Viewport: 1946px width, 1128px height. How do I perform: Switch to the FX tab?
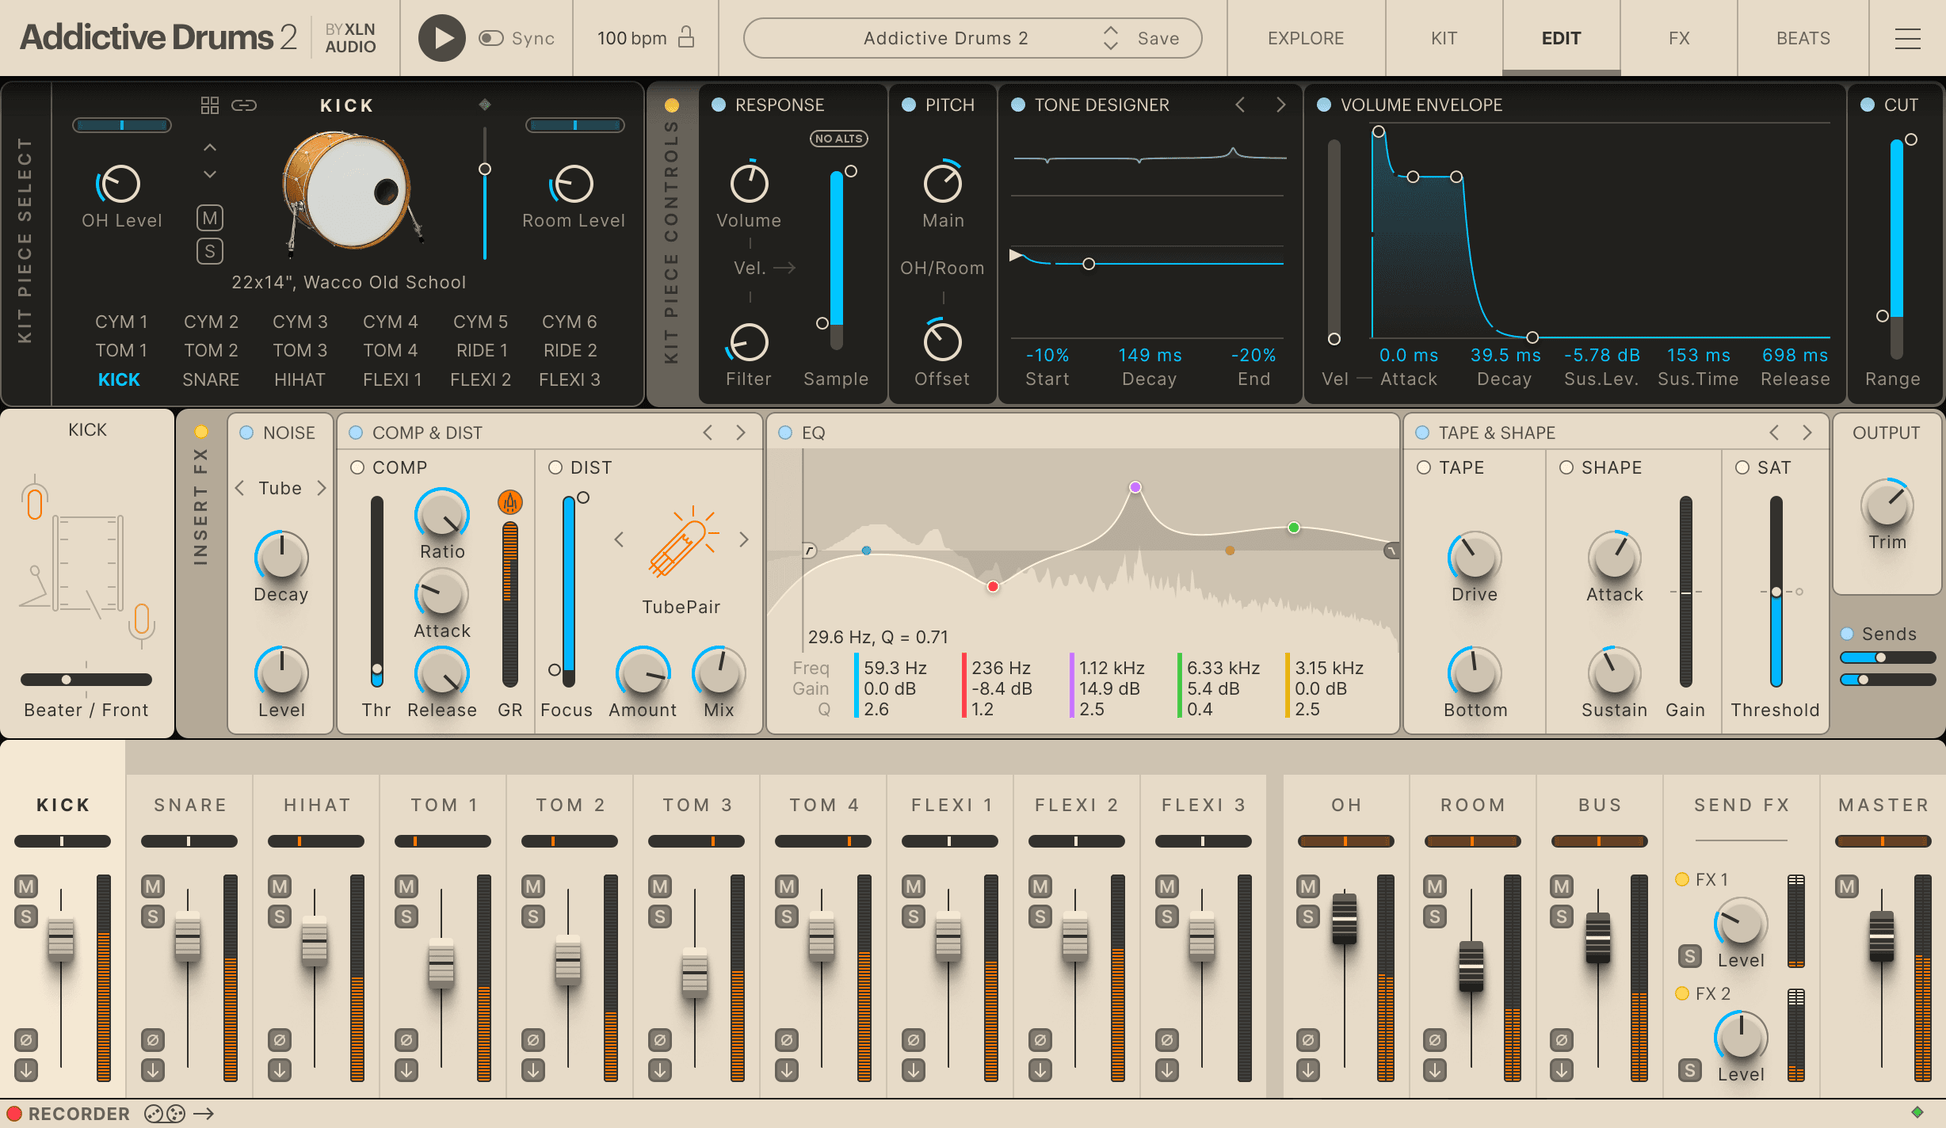click(1678, 38)
